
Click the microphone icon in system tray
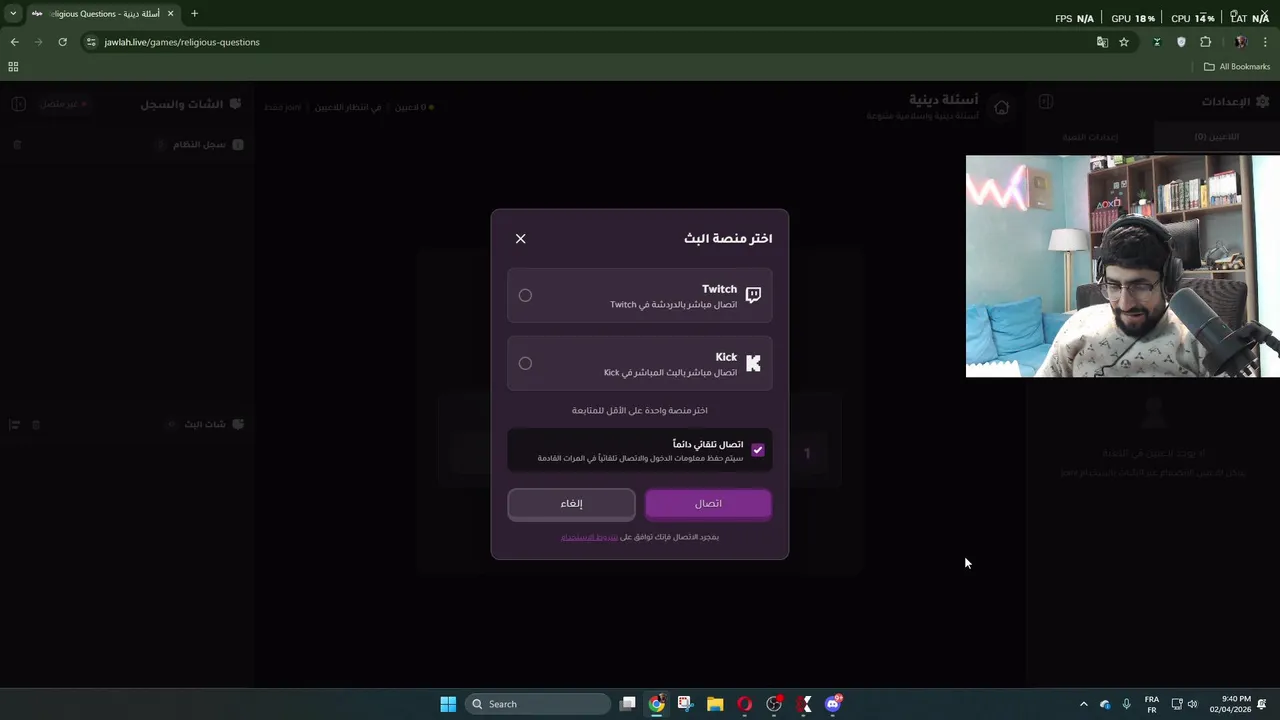click(1127, 704)
